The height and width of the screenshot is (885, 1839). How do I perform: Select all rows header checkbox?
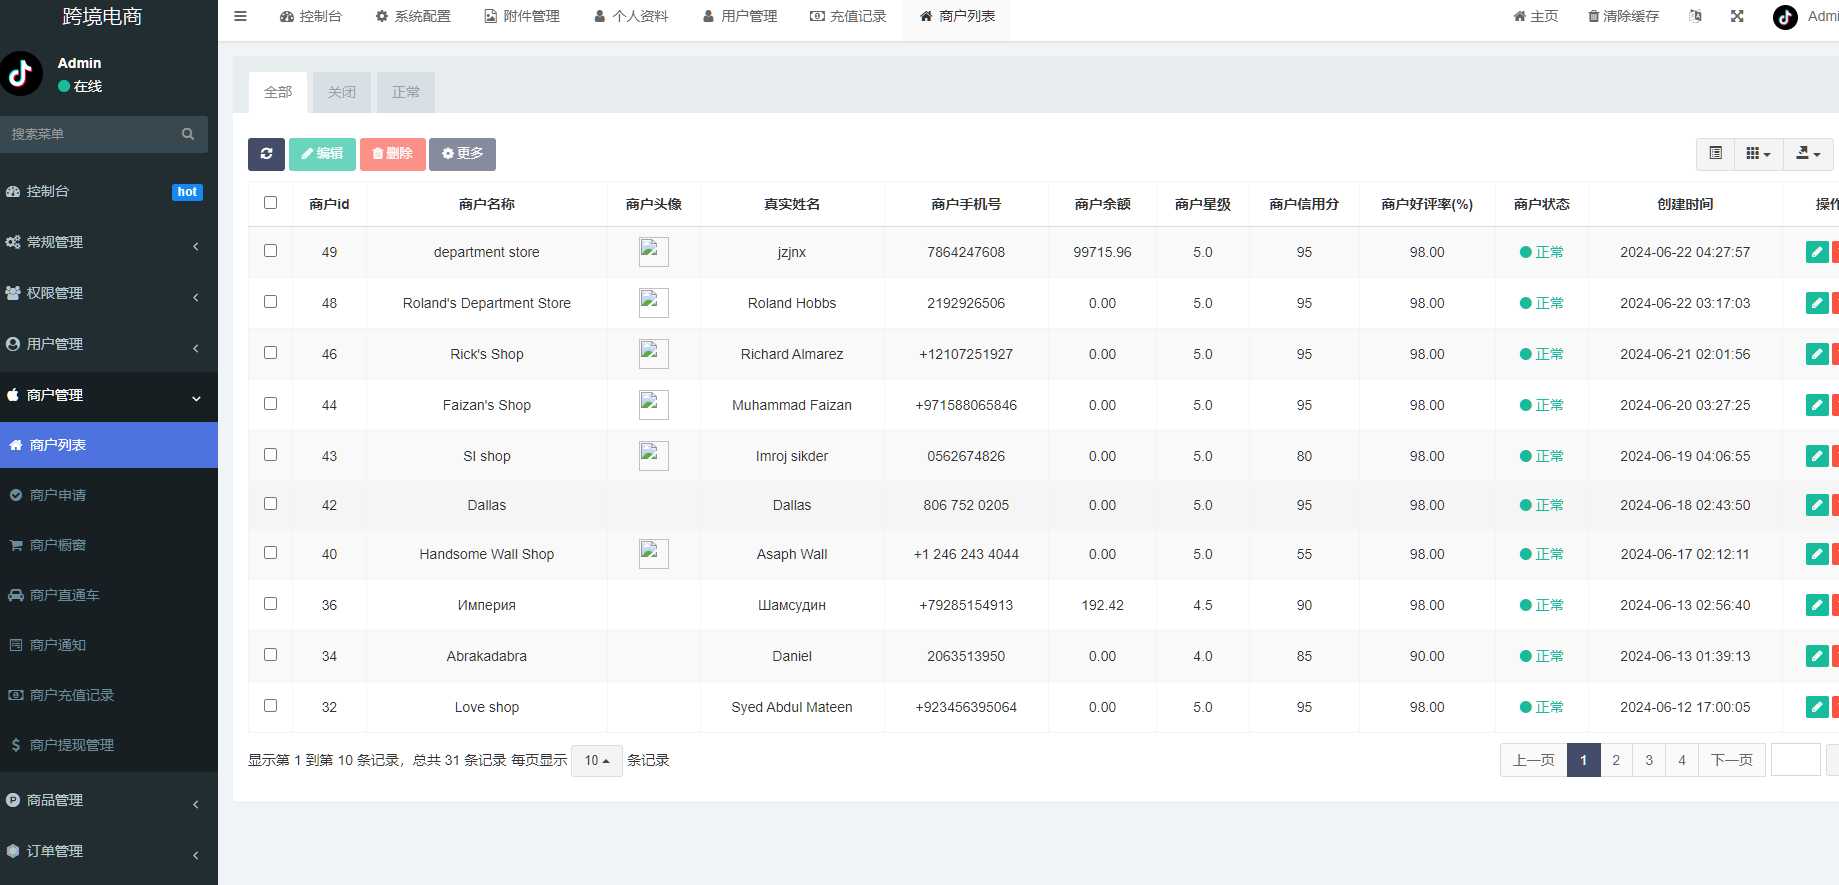pyautogui.click(x=270, y=203)
